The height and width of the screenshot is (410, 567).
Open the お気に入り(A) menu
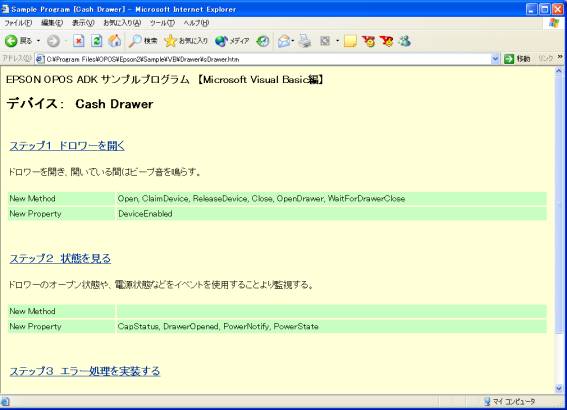pos(122,23)
